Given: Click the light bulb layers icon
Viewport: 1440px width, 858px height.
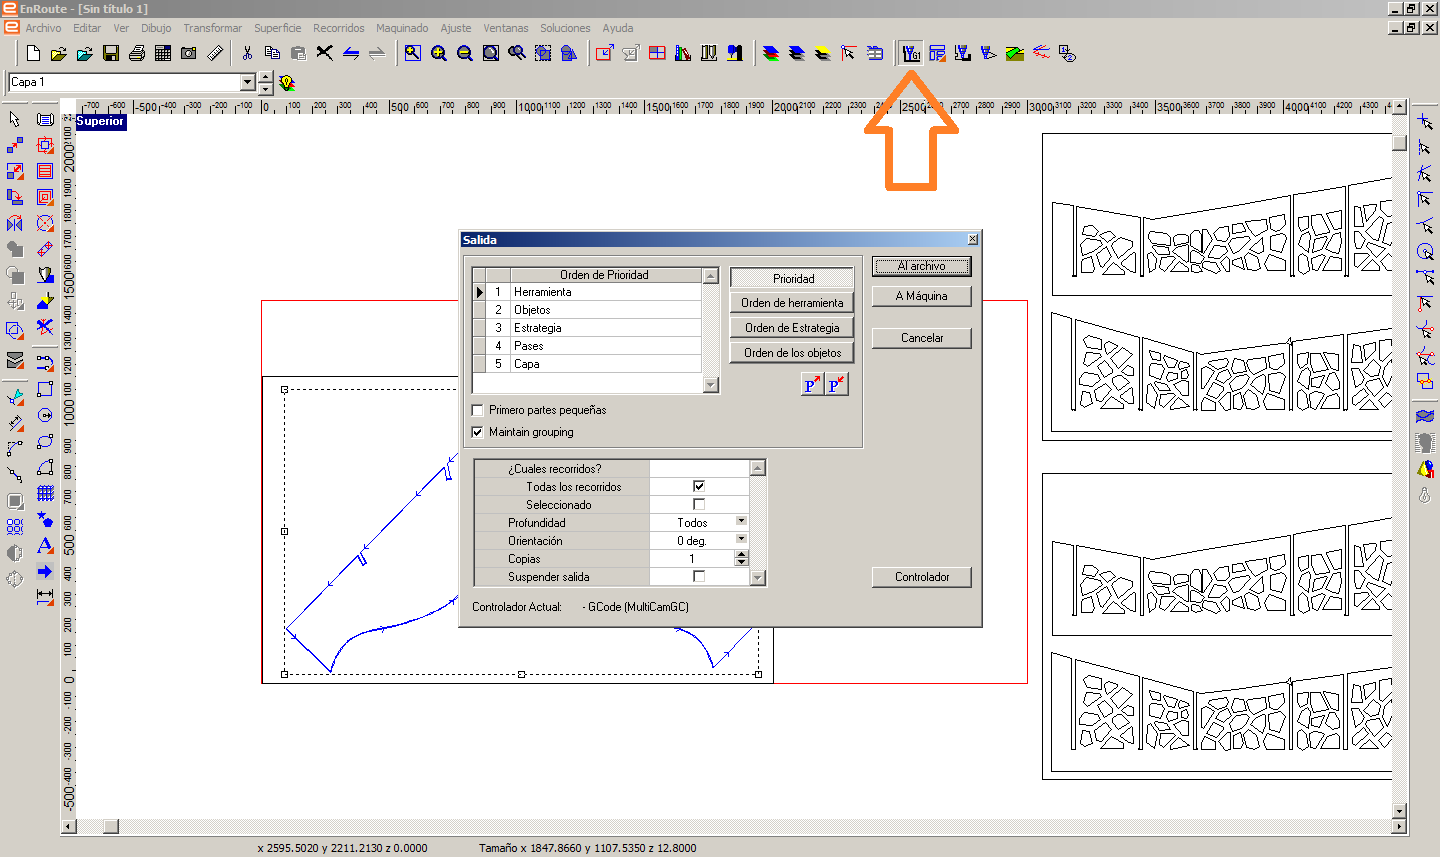Looking at the screenshot, I should [x=287, y=82].
